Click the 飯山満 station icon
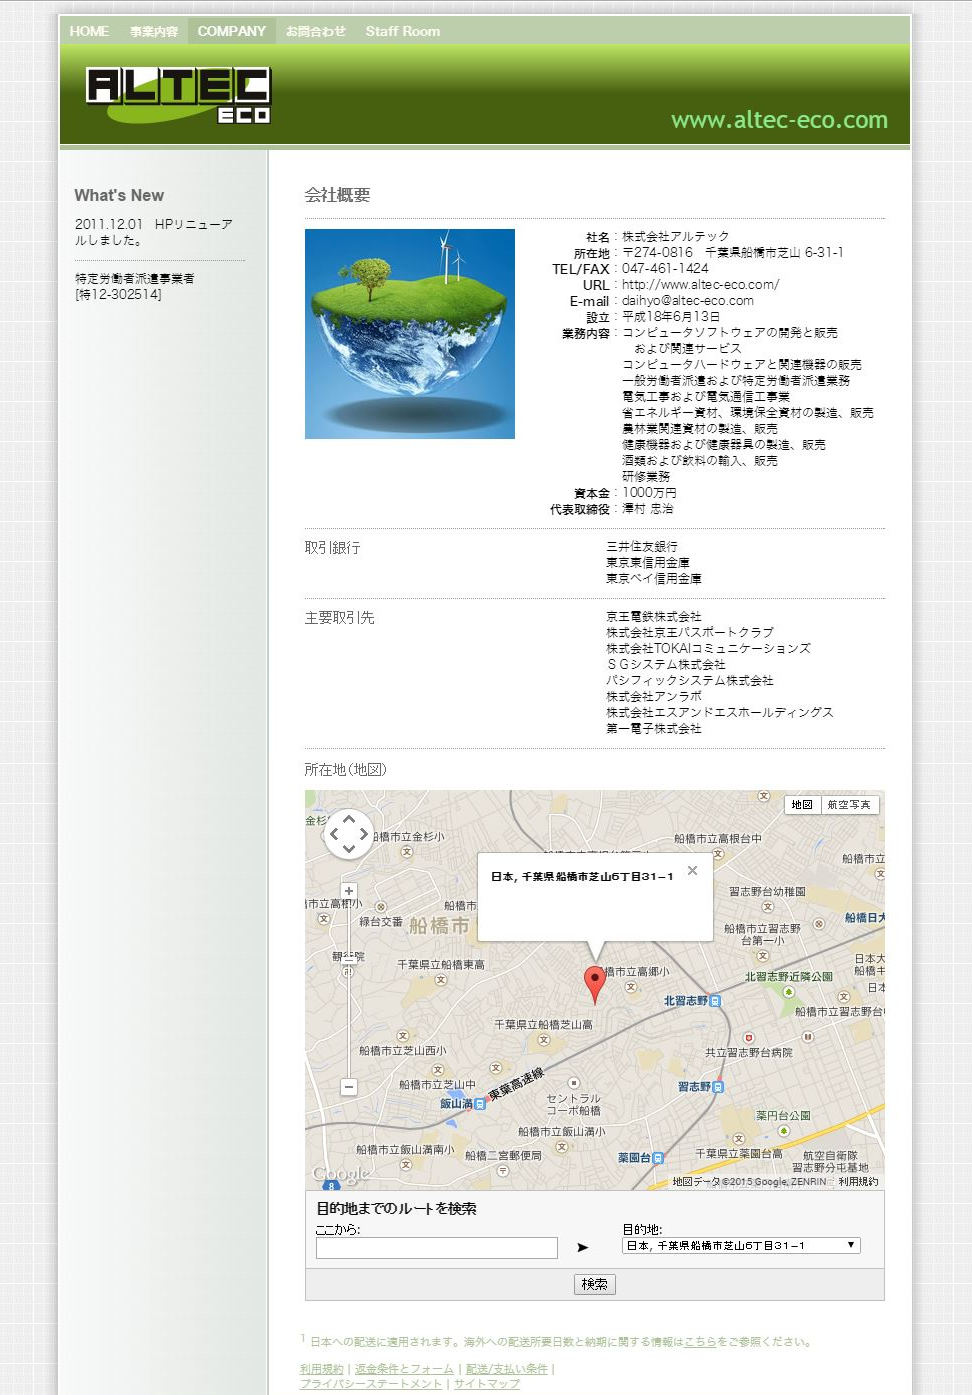This screenshot has height=1395, width=972. [480, 1104]
